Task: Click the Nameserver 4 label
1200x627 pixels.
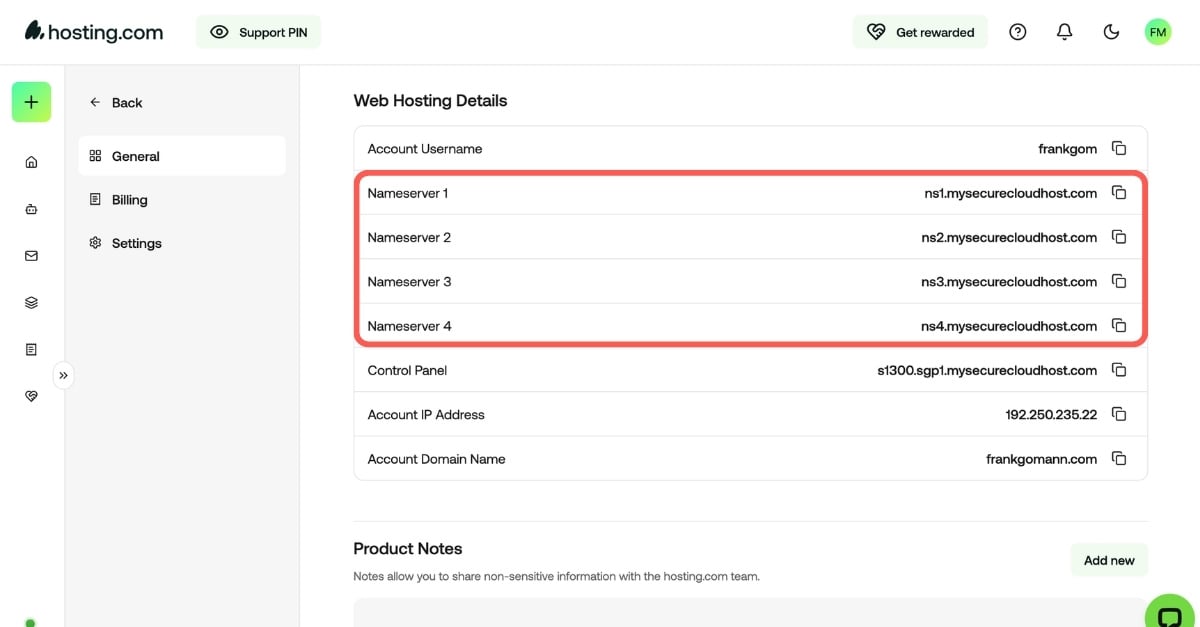Action: click(409, 326)
